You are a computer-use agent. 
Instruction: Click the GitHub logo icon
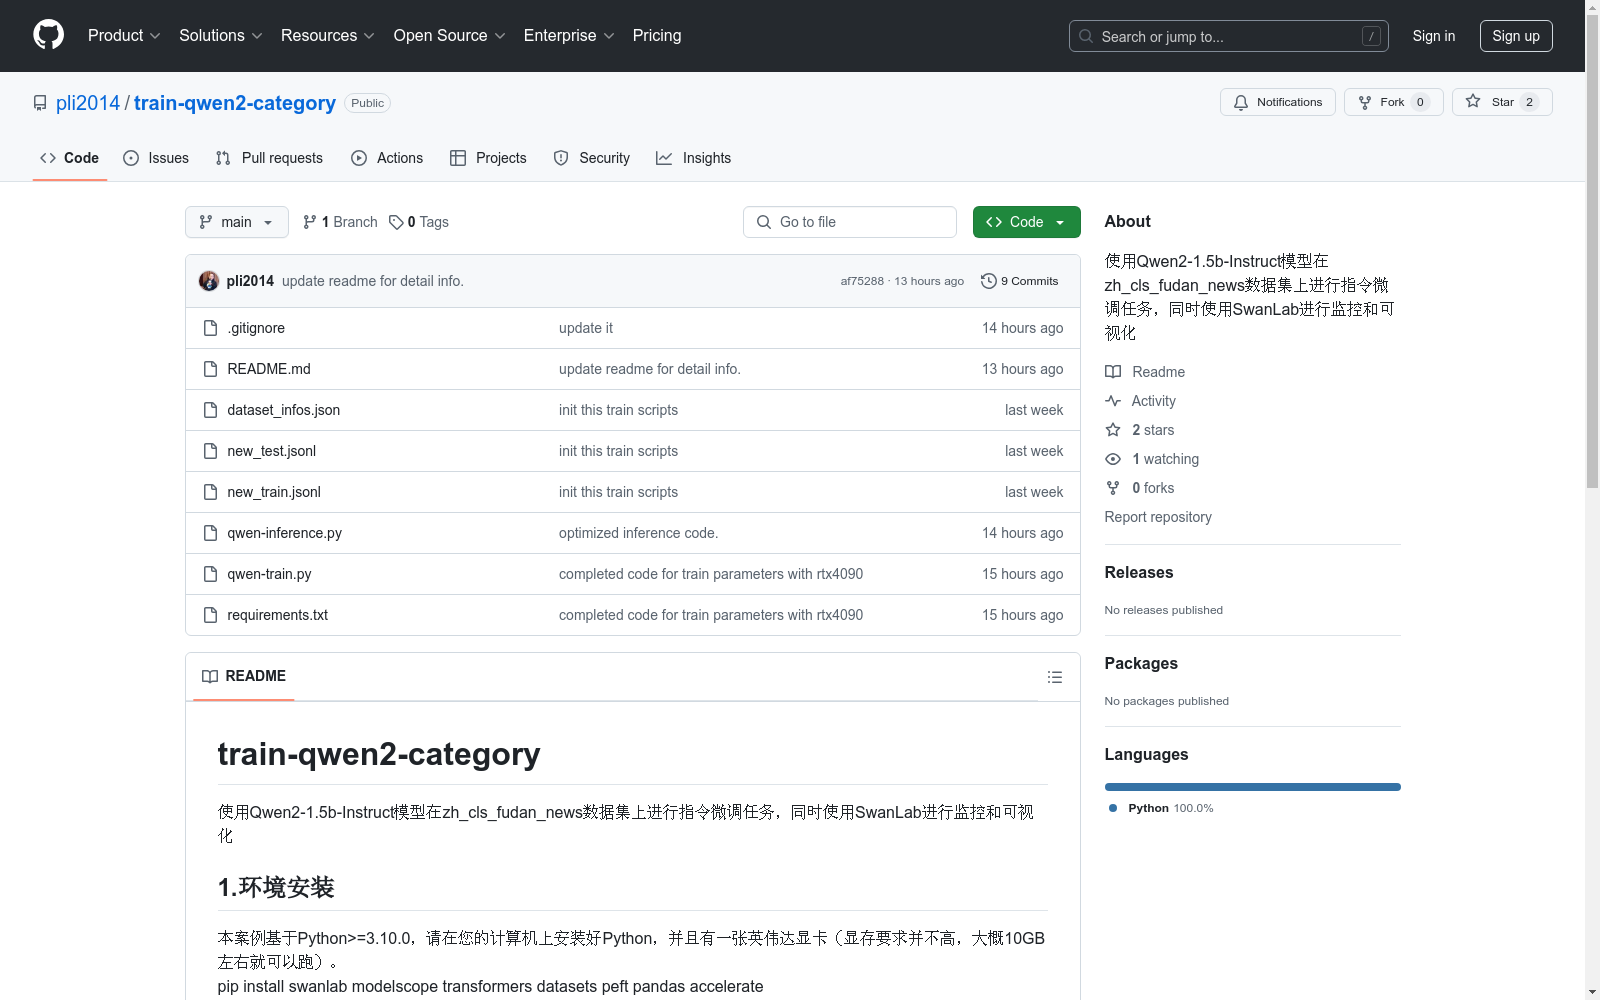48,35
